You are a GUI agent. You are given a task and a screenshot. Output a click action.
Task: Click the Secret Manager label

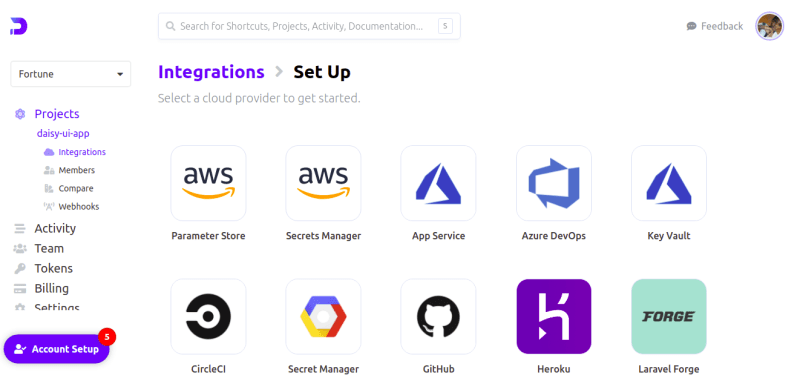click(x=323, y=369)
